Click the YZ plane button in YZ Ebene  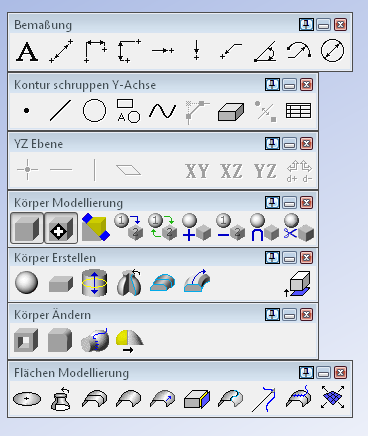(265, 171)
